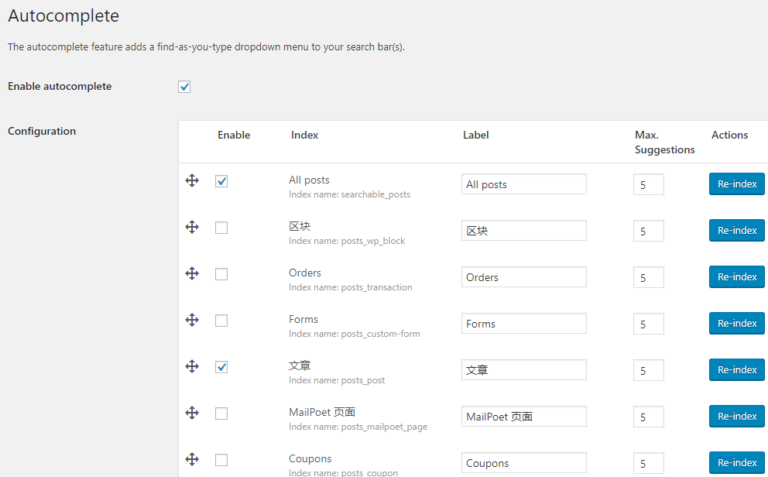The image size is (768, 477).
Task: Edit the Coupons label field
Action: [524, 463]
